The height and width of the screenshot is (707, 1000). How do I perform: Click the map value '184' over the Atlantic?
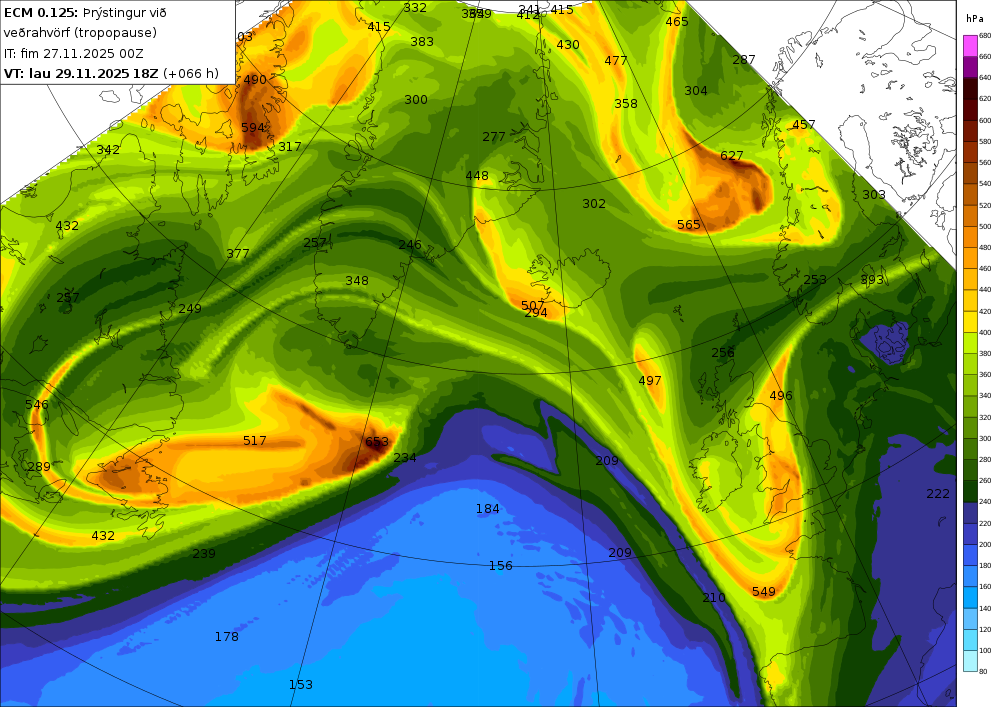[488, 509]
